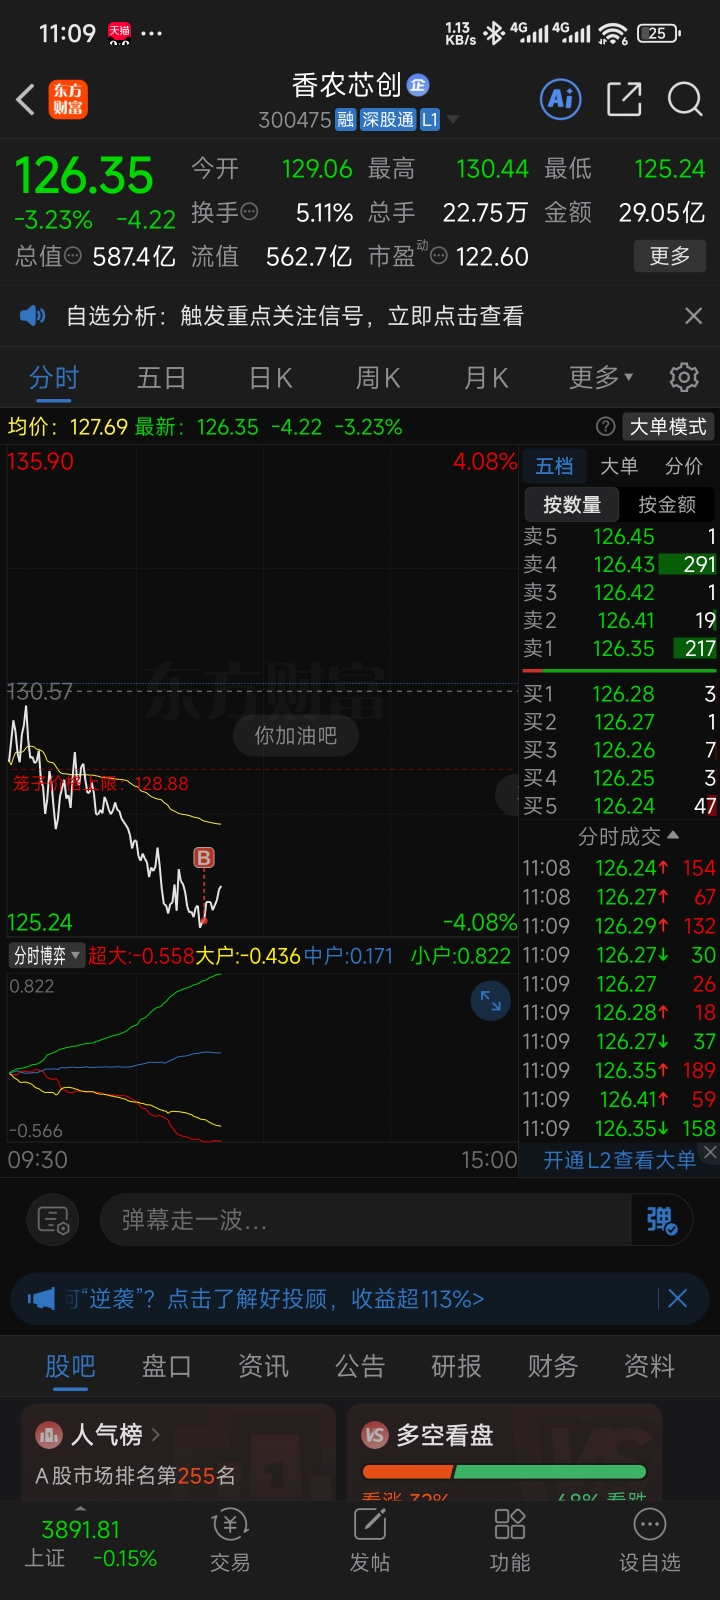The height and width of the screenshot is (1600, 720).
Task: Switch to 周K chart tab
Action: (x=378, y=378)
